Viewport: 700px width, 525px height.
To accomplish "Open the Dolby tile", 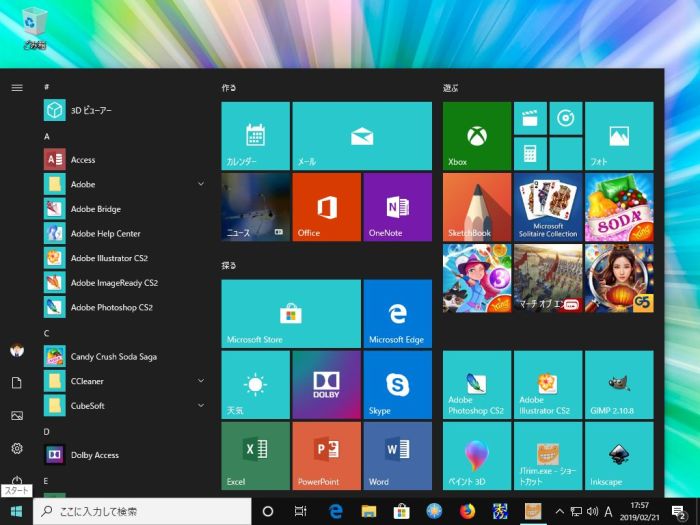I will click(326, 385).
